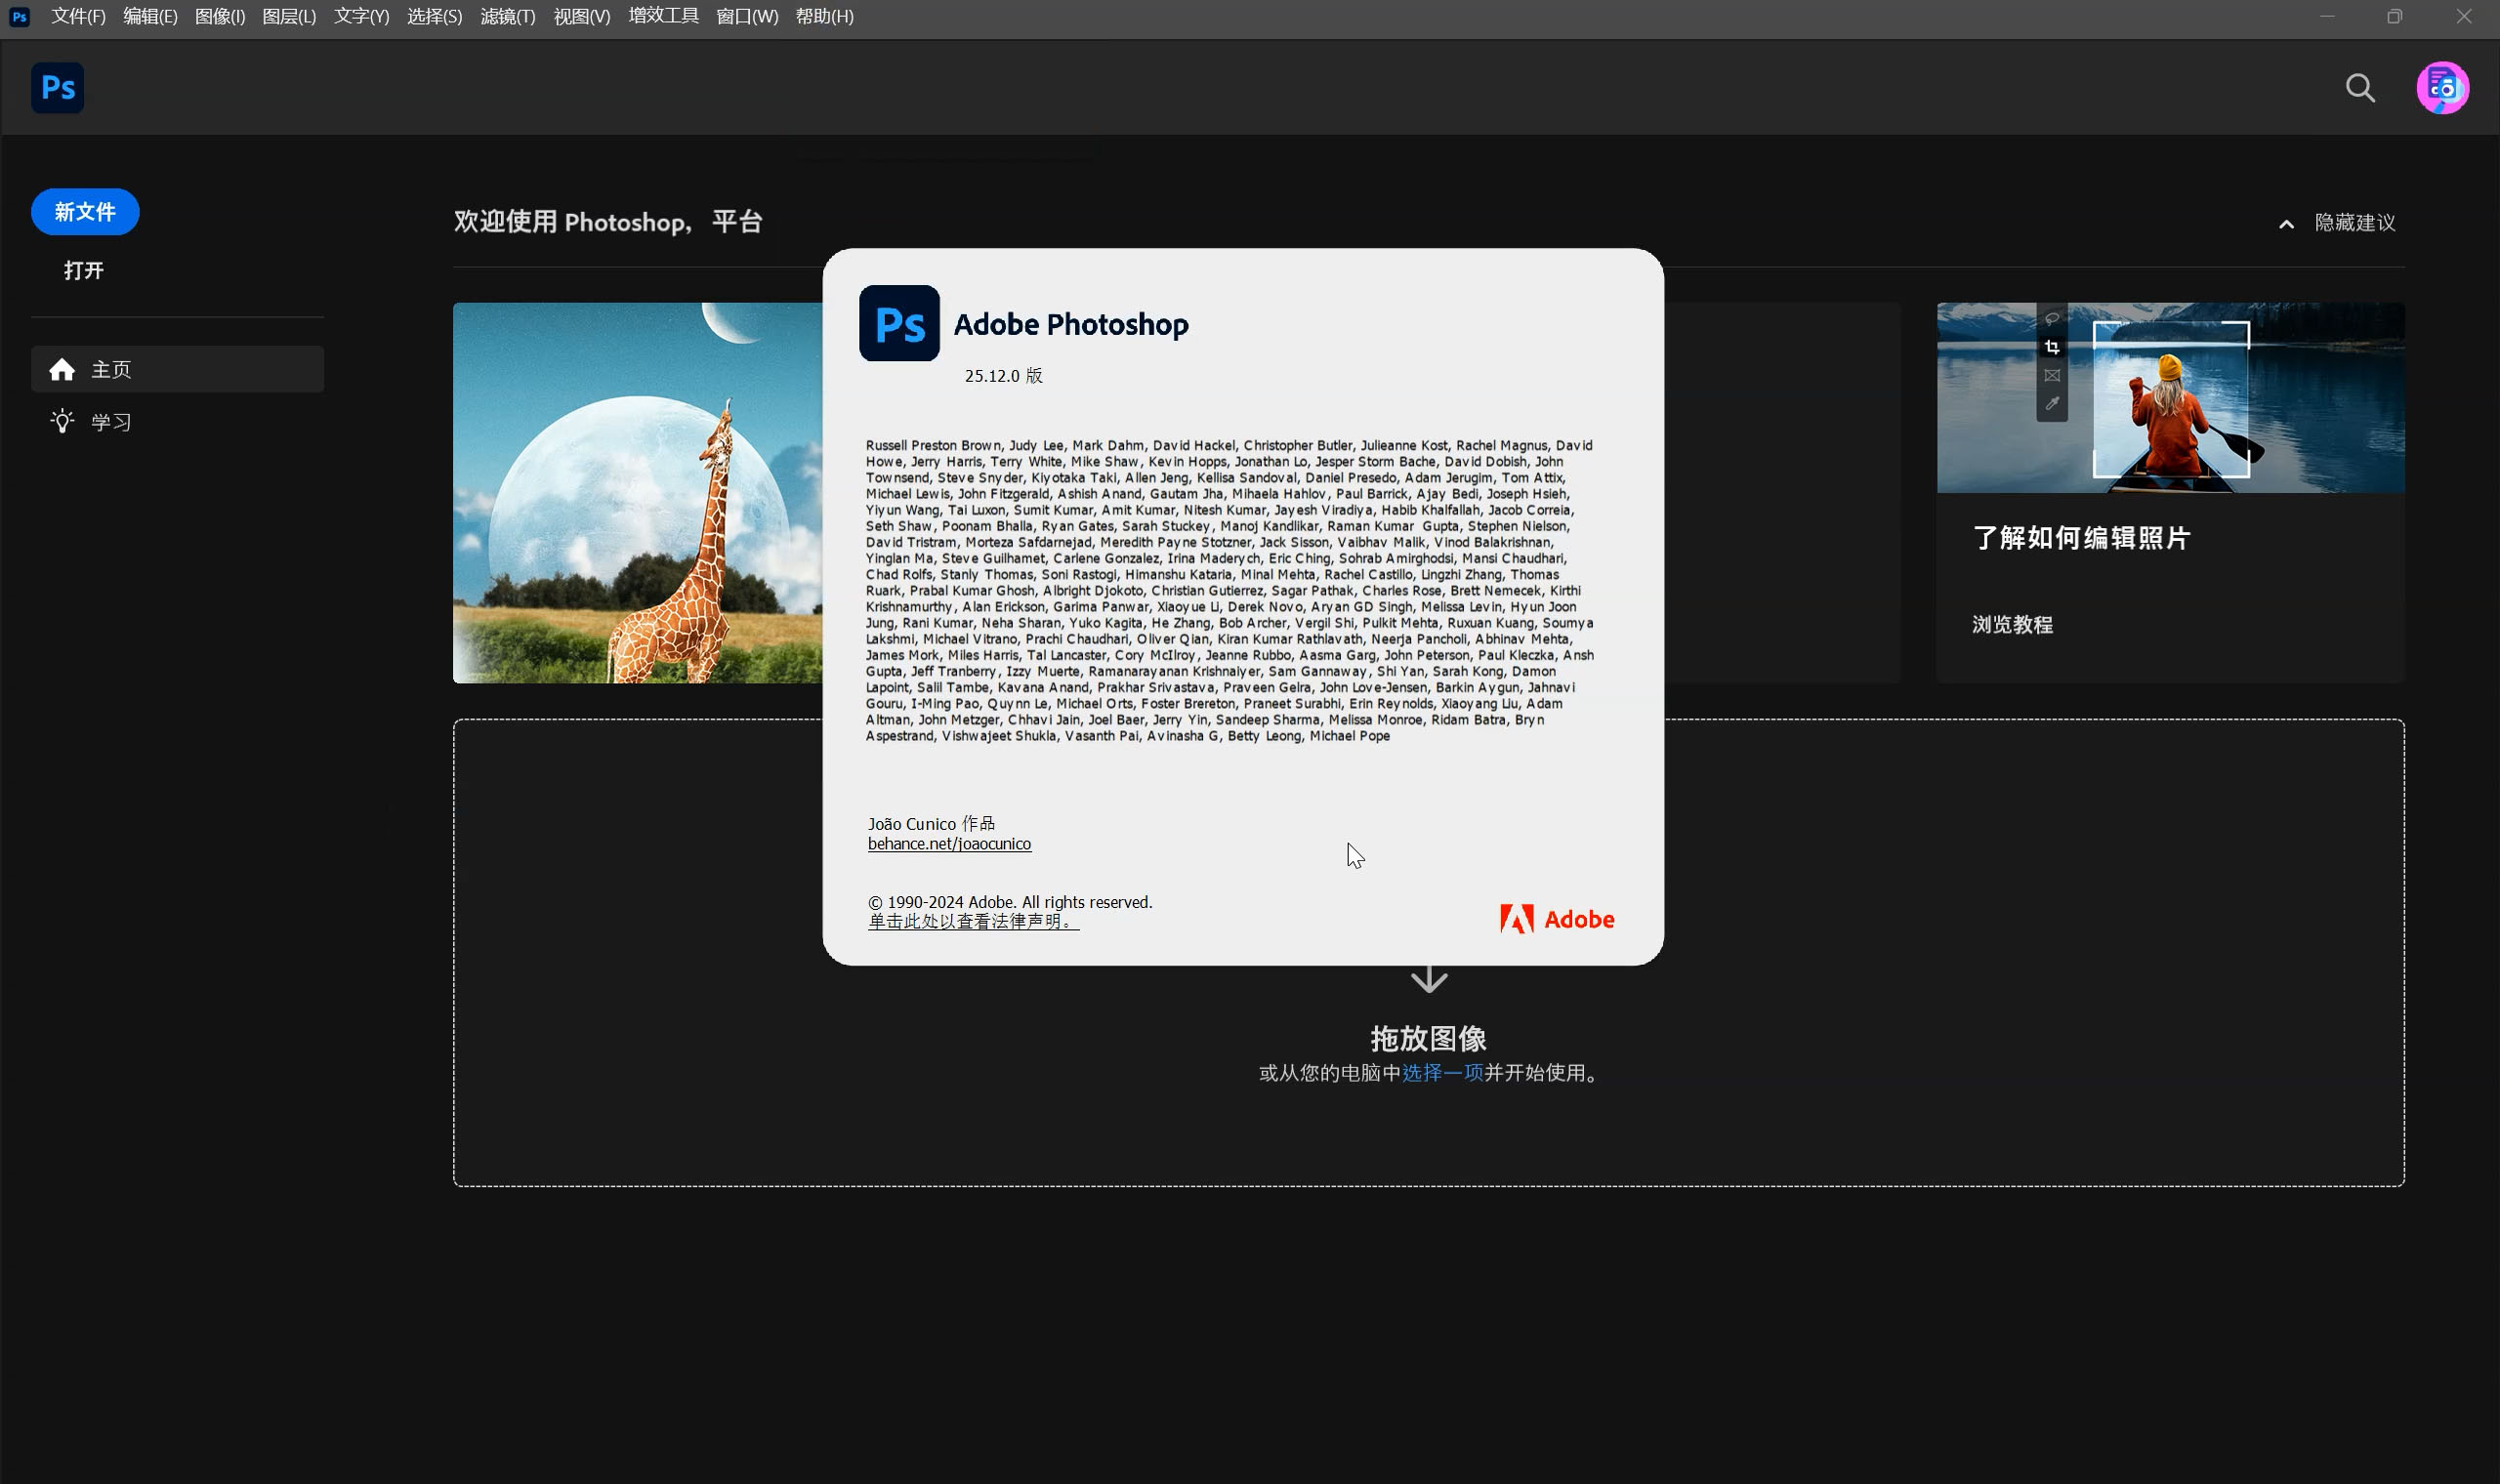Click the red Adobe logo
The image size is (2500, 1484).
(1556, 919)
